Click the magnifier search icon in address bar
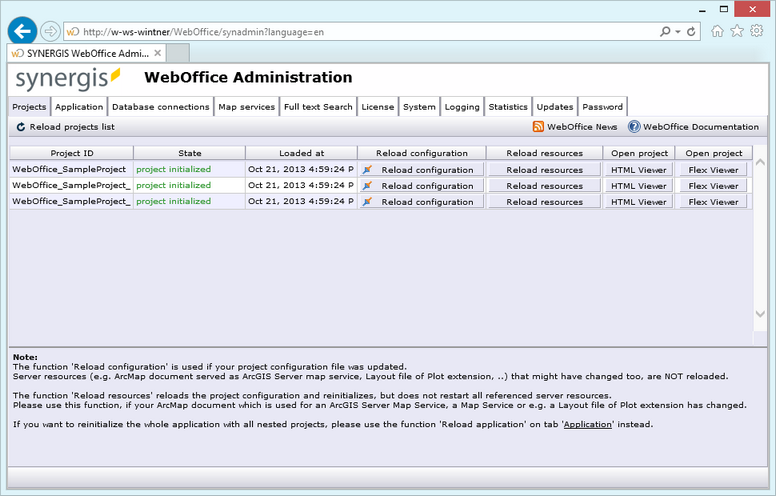 [665, 32]
